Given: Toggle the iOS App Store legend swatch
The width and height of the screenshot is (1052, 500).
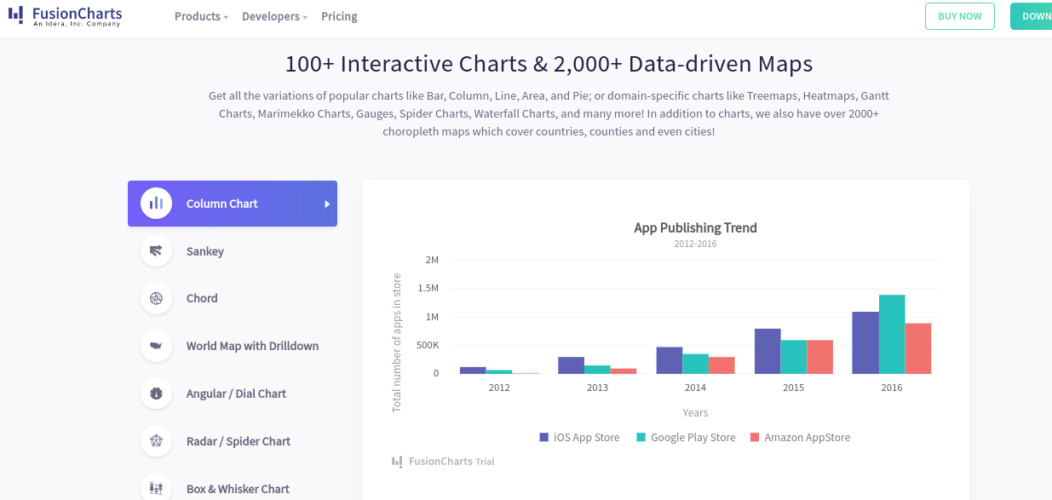Looking at the screenshot, I should click(544, 437).
